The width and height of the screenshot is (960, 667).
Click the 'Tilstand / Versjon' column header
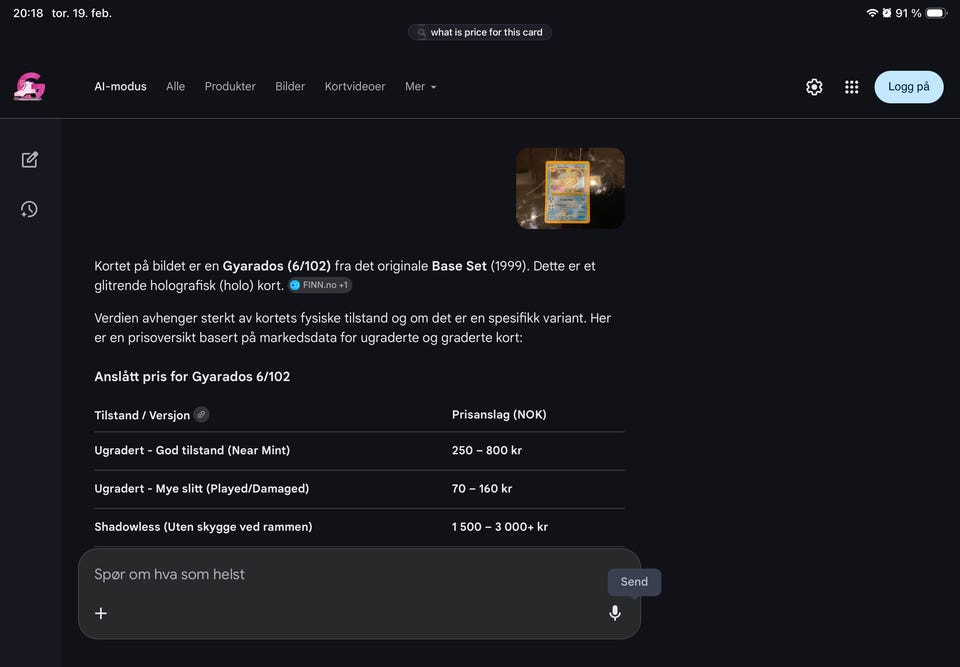tap(142, 415)
